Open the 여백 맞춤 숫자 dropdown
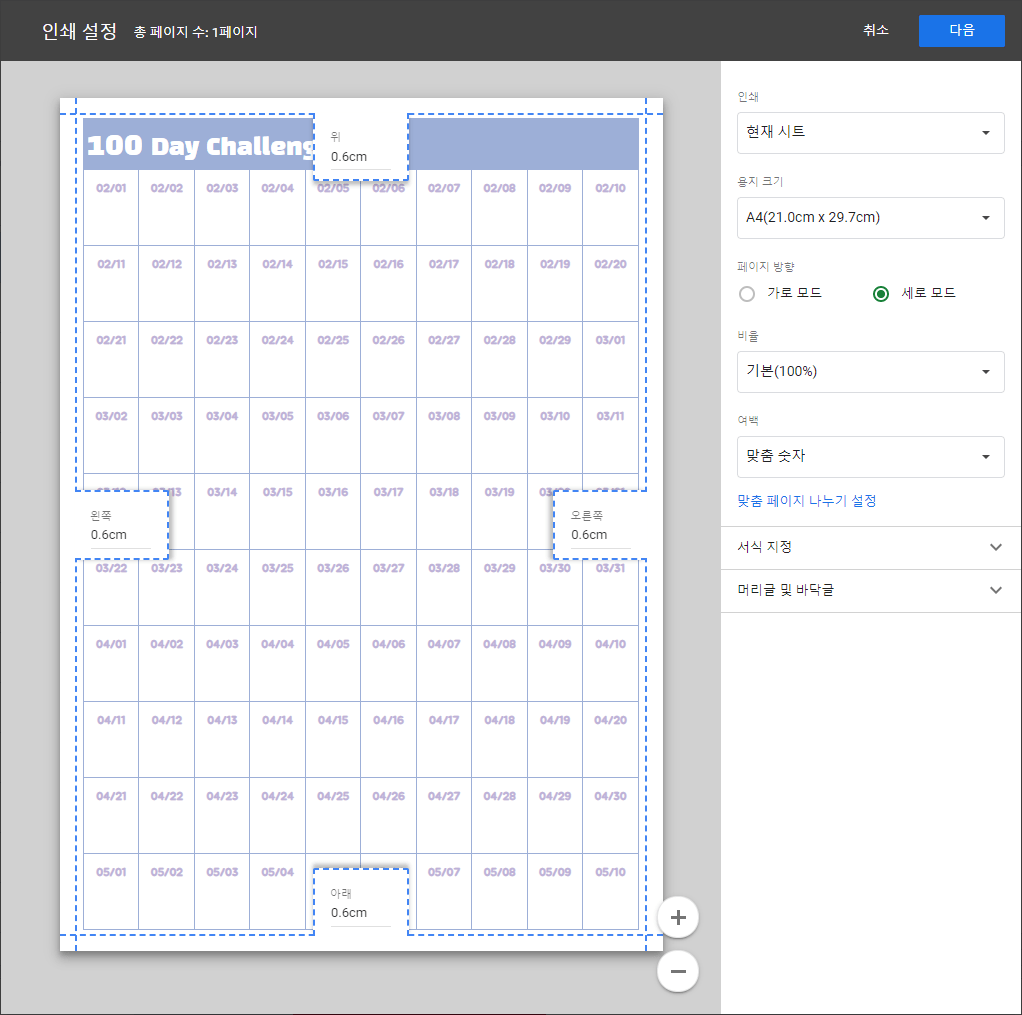Screen dimensions: 1022x1015 click(870, 457)
